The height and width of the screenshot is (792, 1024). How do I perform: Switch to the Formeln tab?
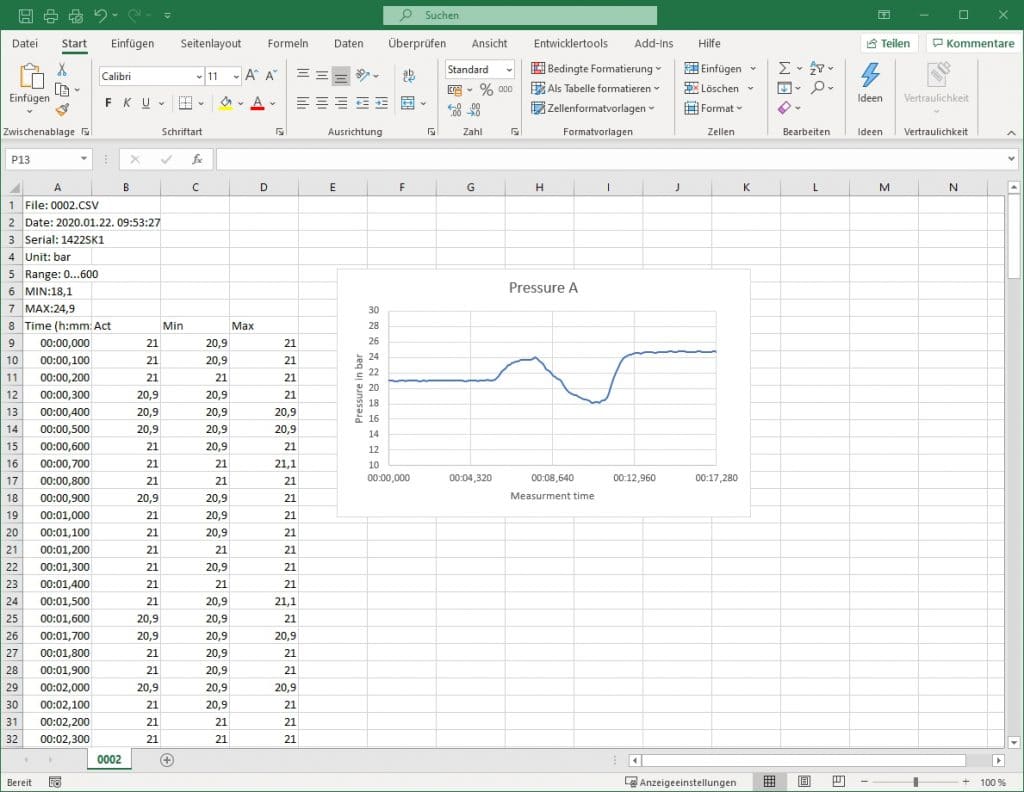288,44
